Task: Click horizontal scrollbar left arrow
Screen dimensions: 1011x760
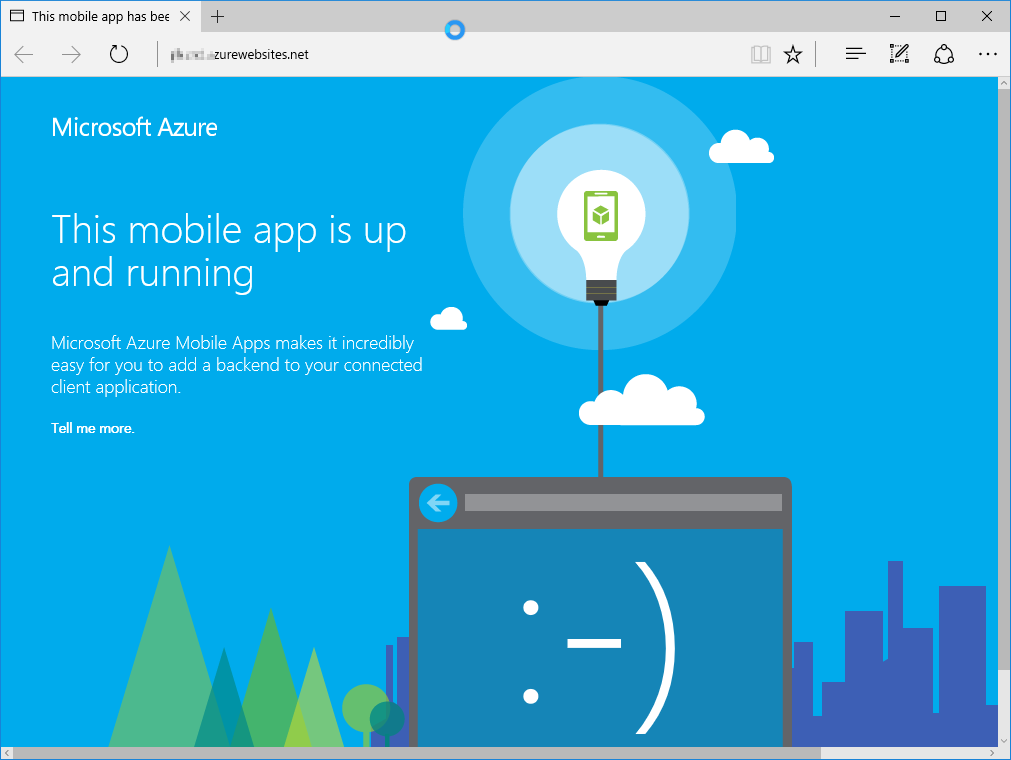Action: (6, 753)
